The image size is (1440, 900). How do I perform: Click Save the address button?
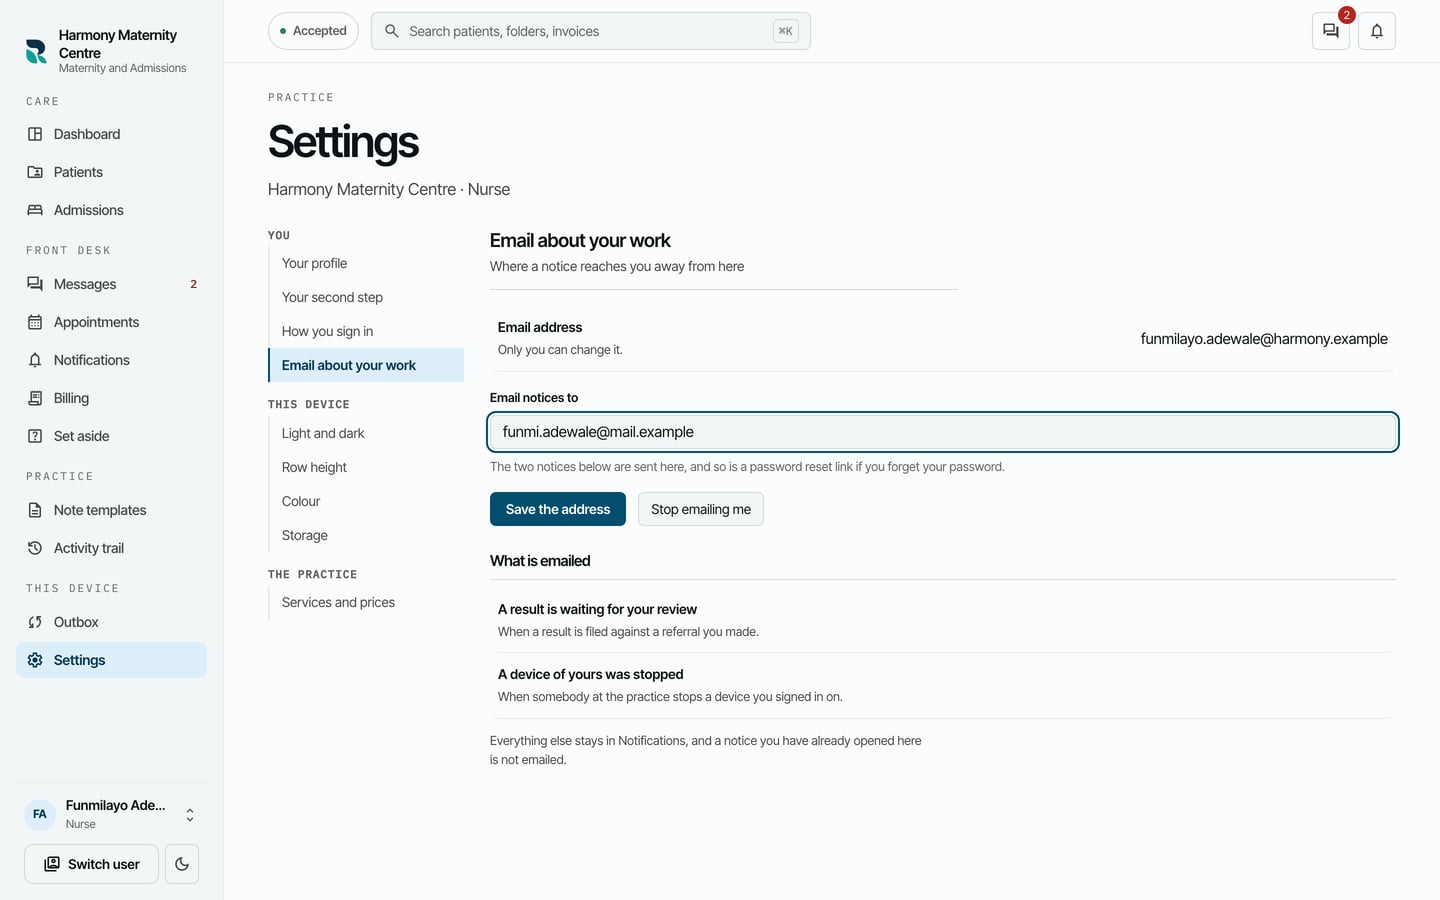(x=558, y=509)
